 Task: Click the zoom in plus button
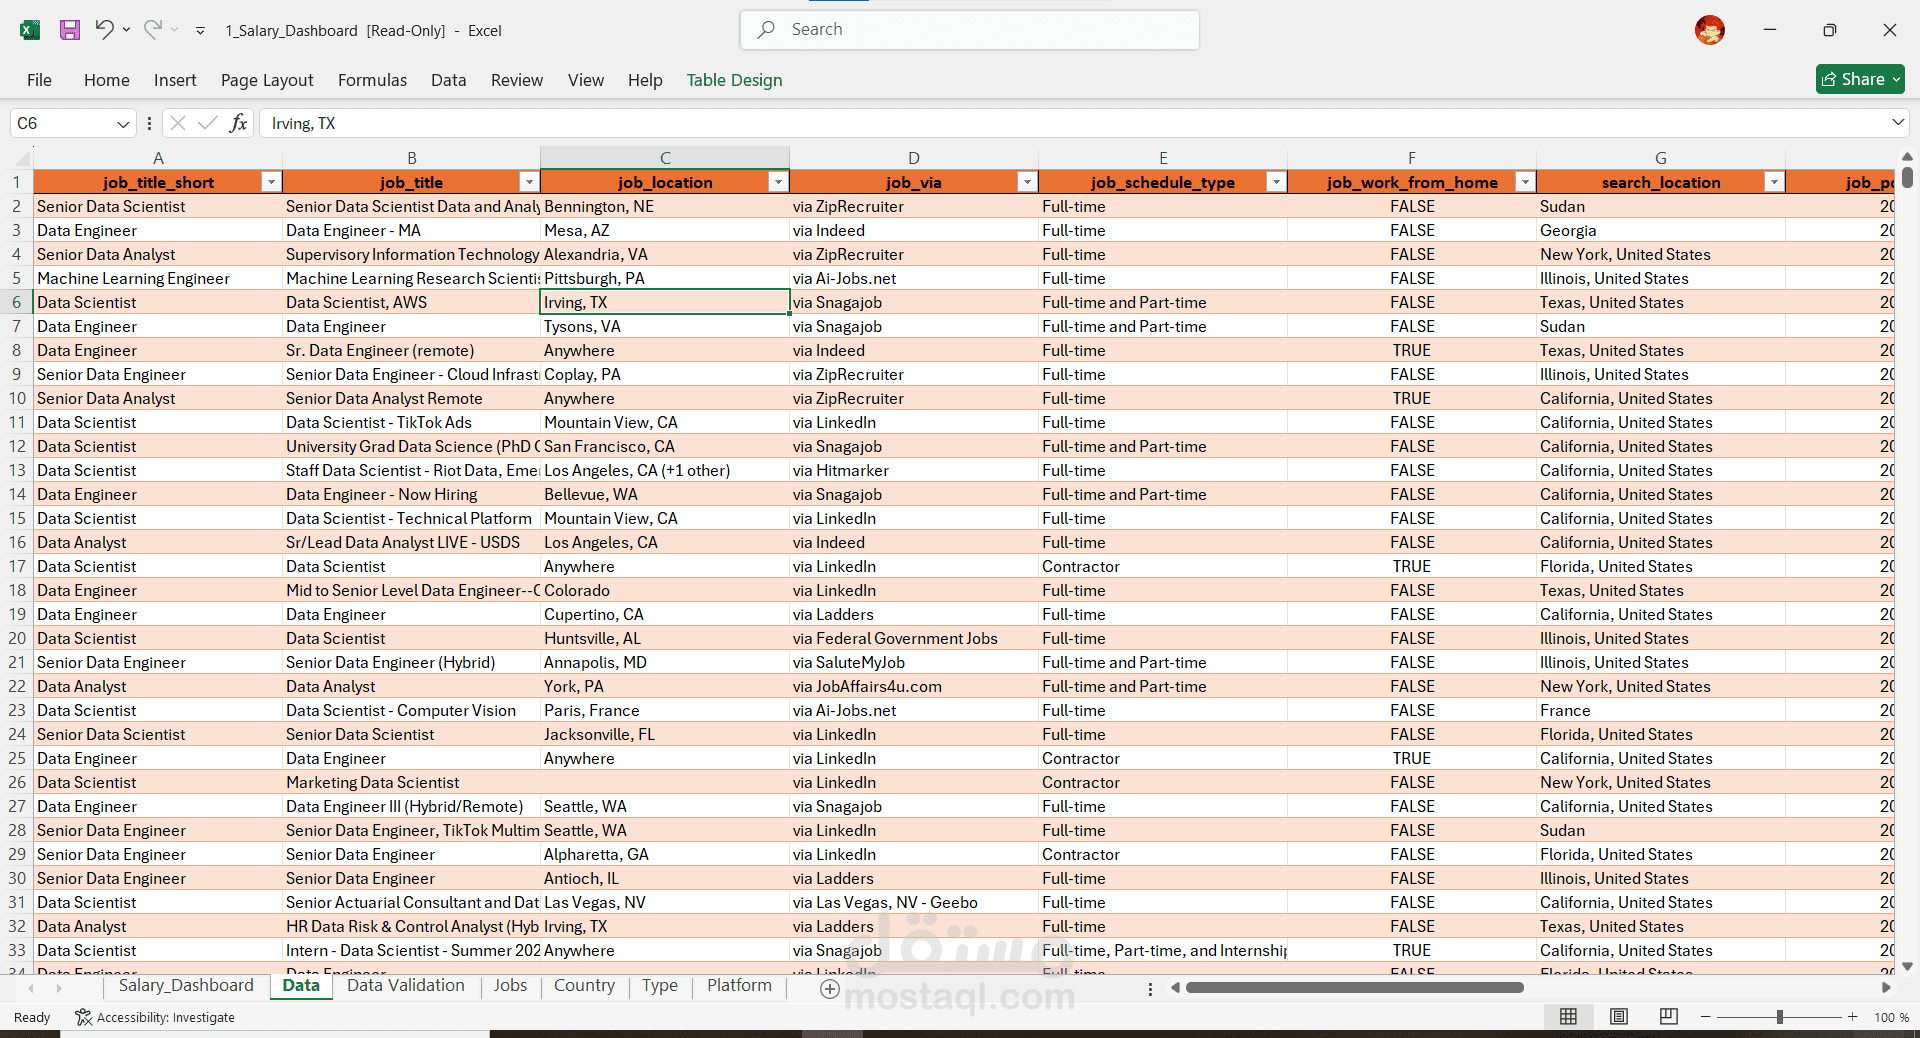pos(1853,1017)
